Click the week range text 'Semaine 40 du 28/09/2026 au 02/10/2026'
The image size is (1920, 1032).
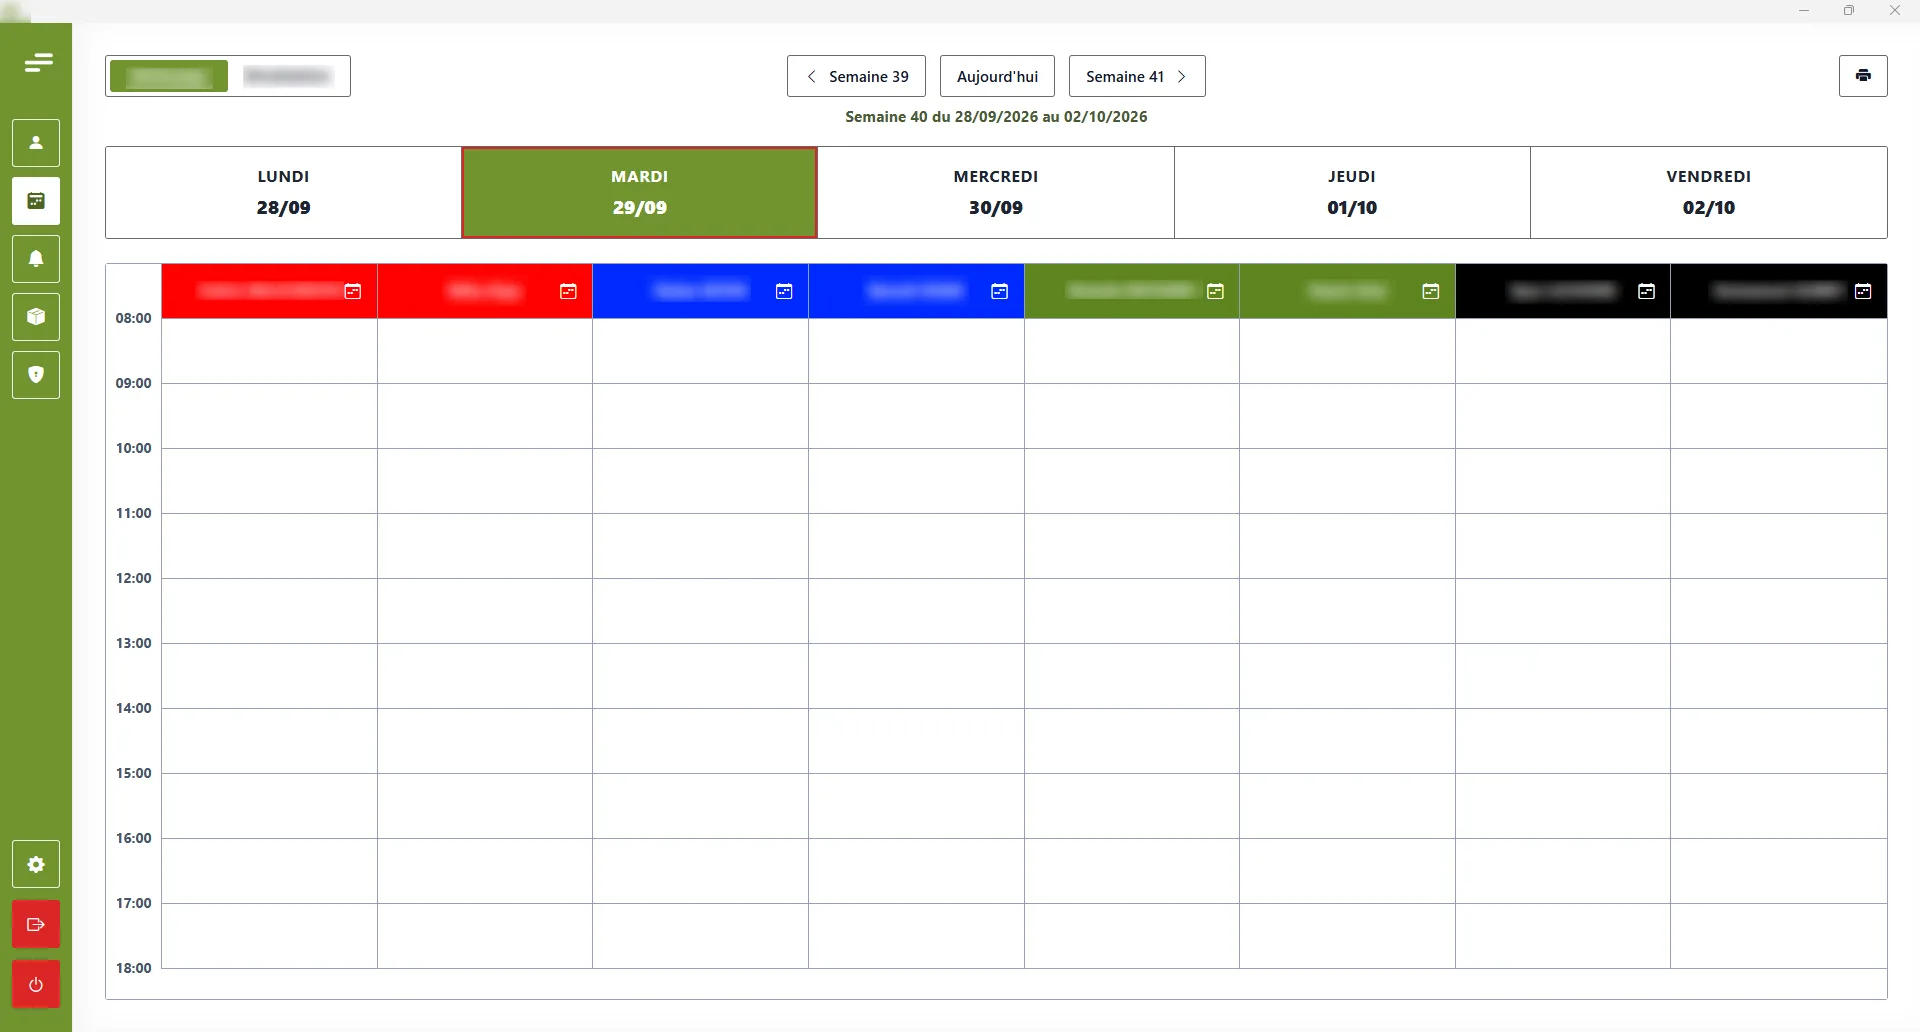(x=996, y=117)
